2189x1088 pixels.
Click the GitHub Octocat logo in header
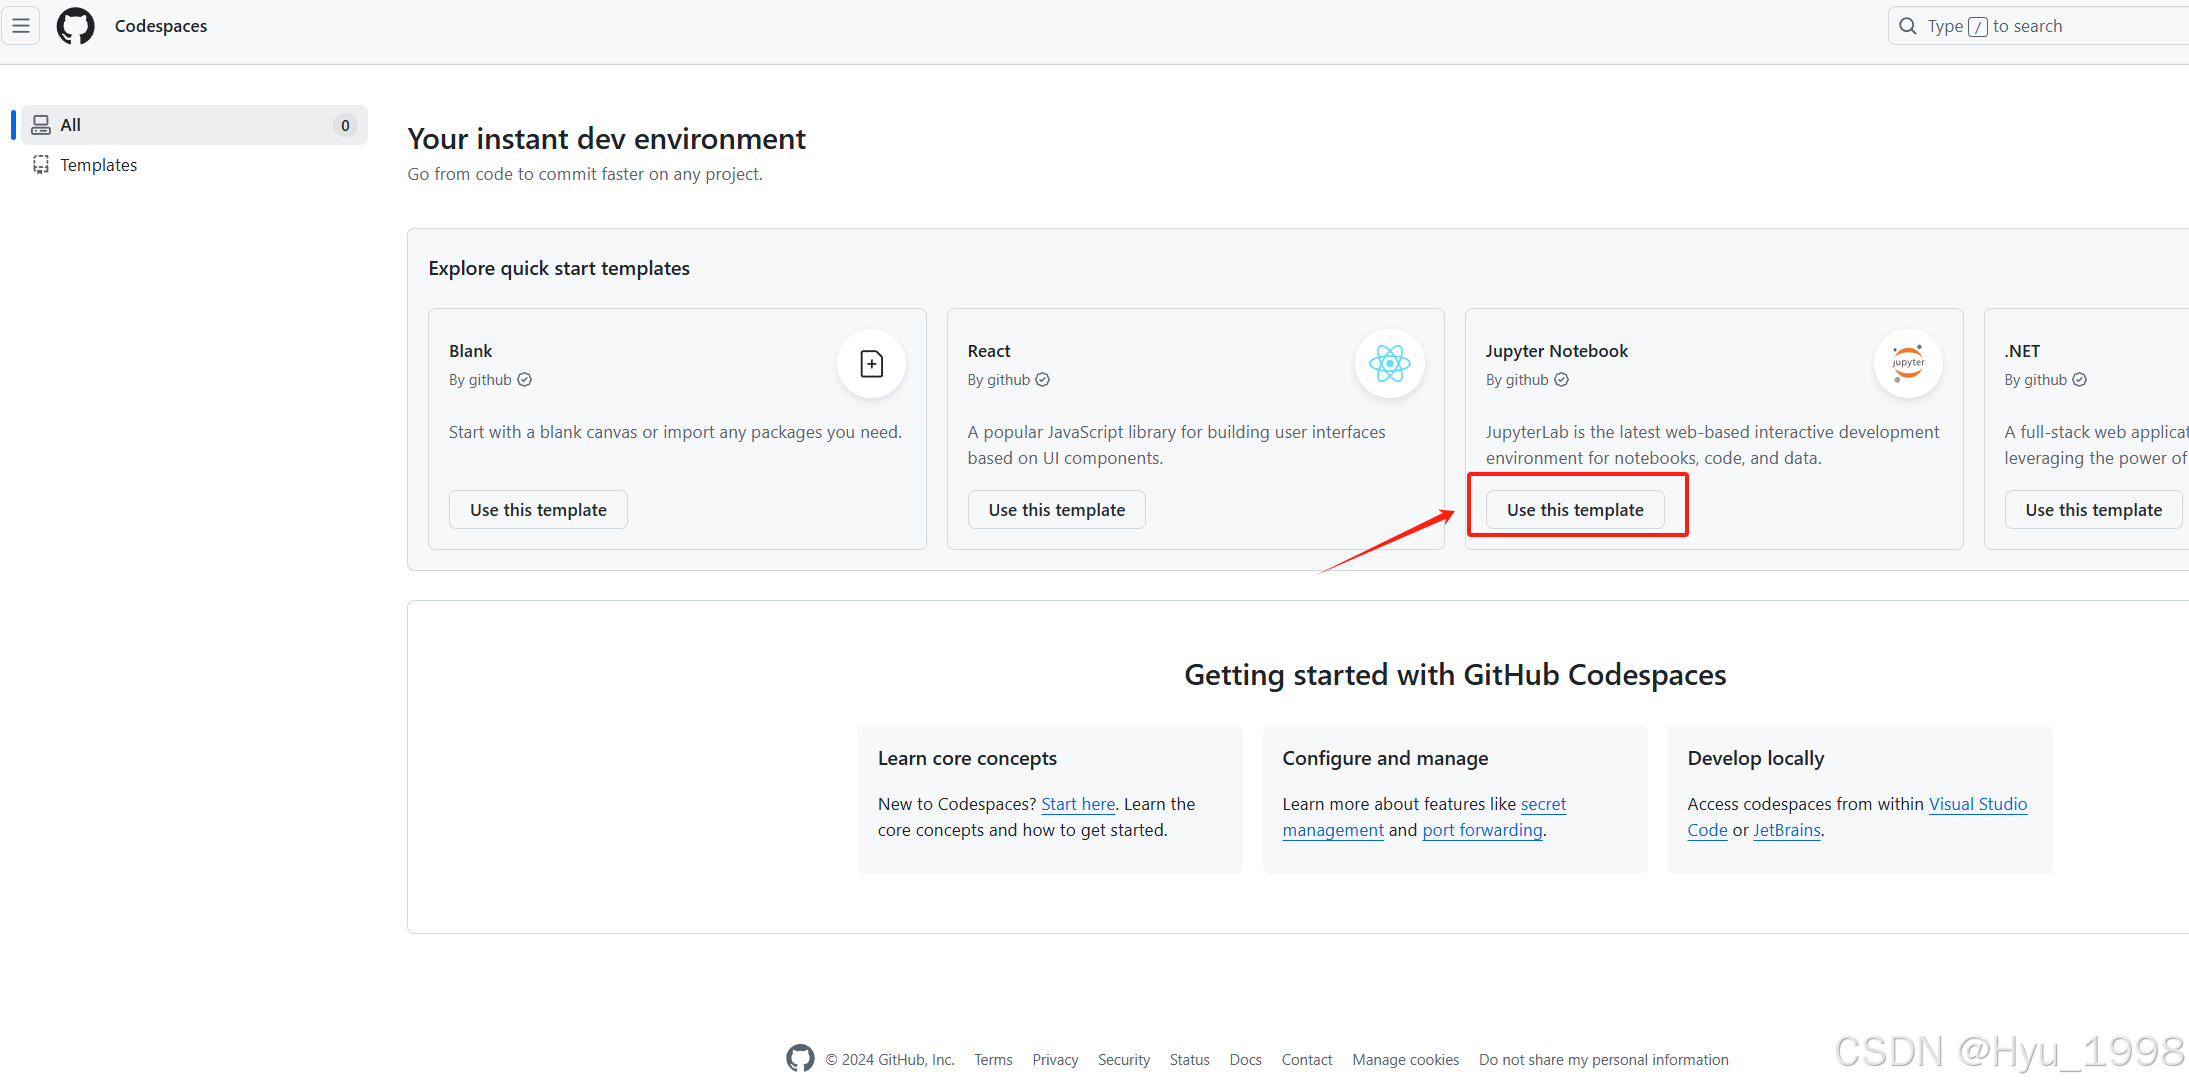[x=76, y=26]
